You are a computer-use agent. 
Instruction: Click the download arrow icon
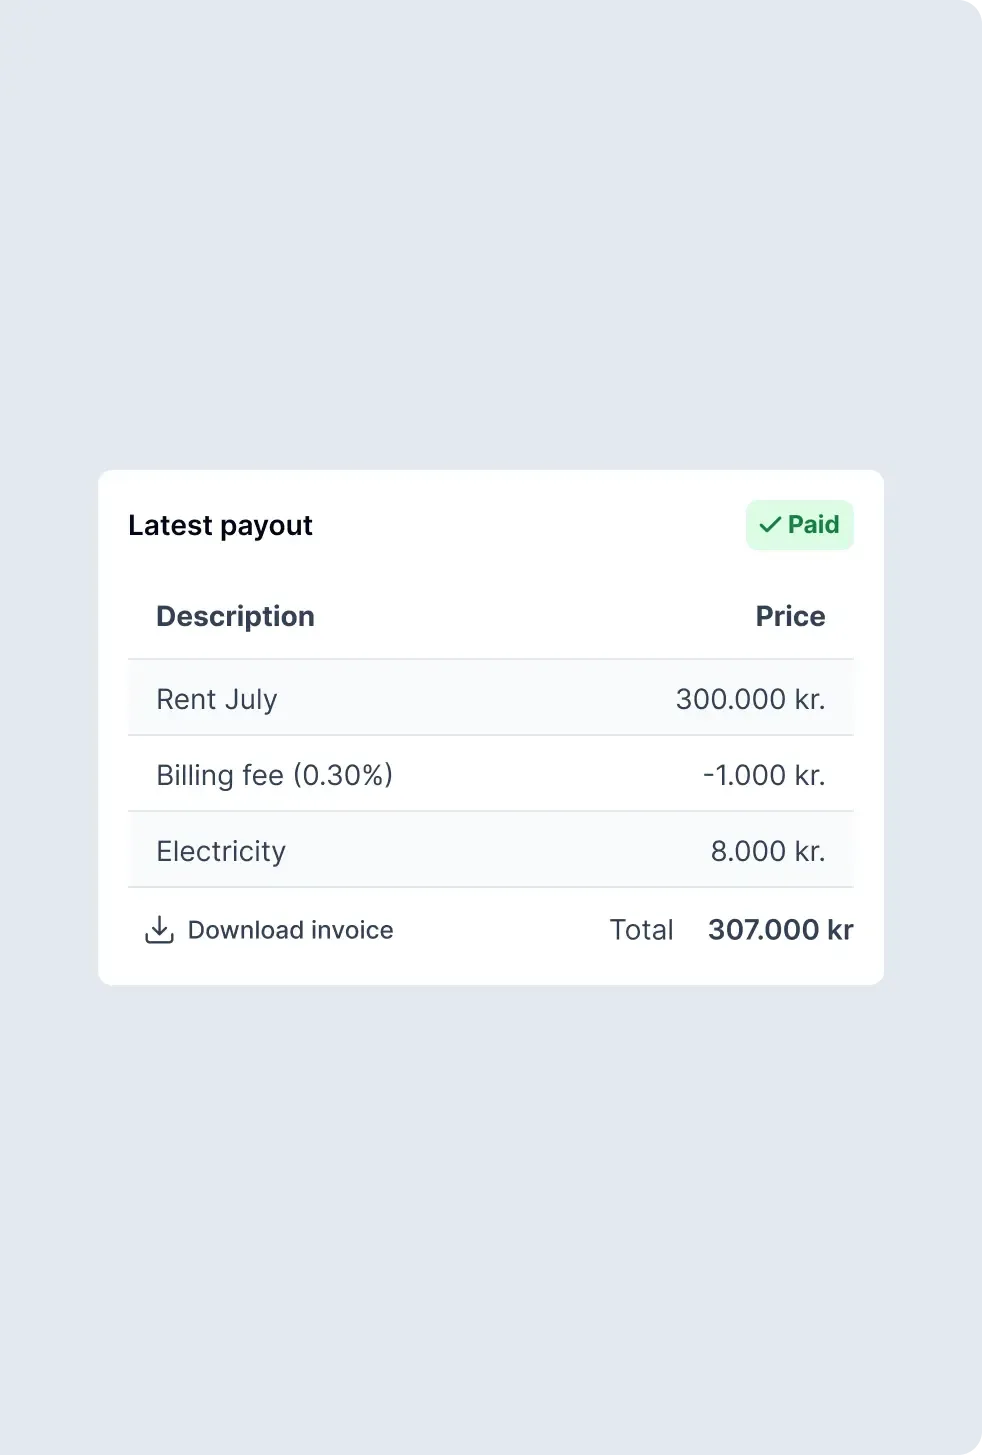coord(159,930)
